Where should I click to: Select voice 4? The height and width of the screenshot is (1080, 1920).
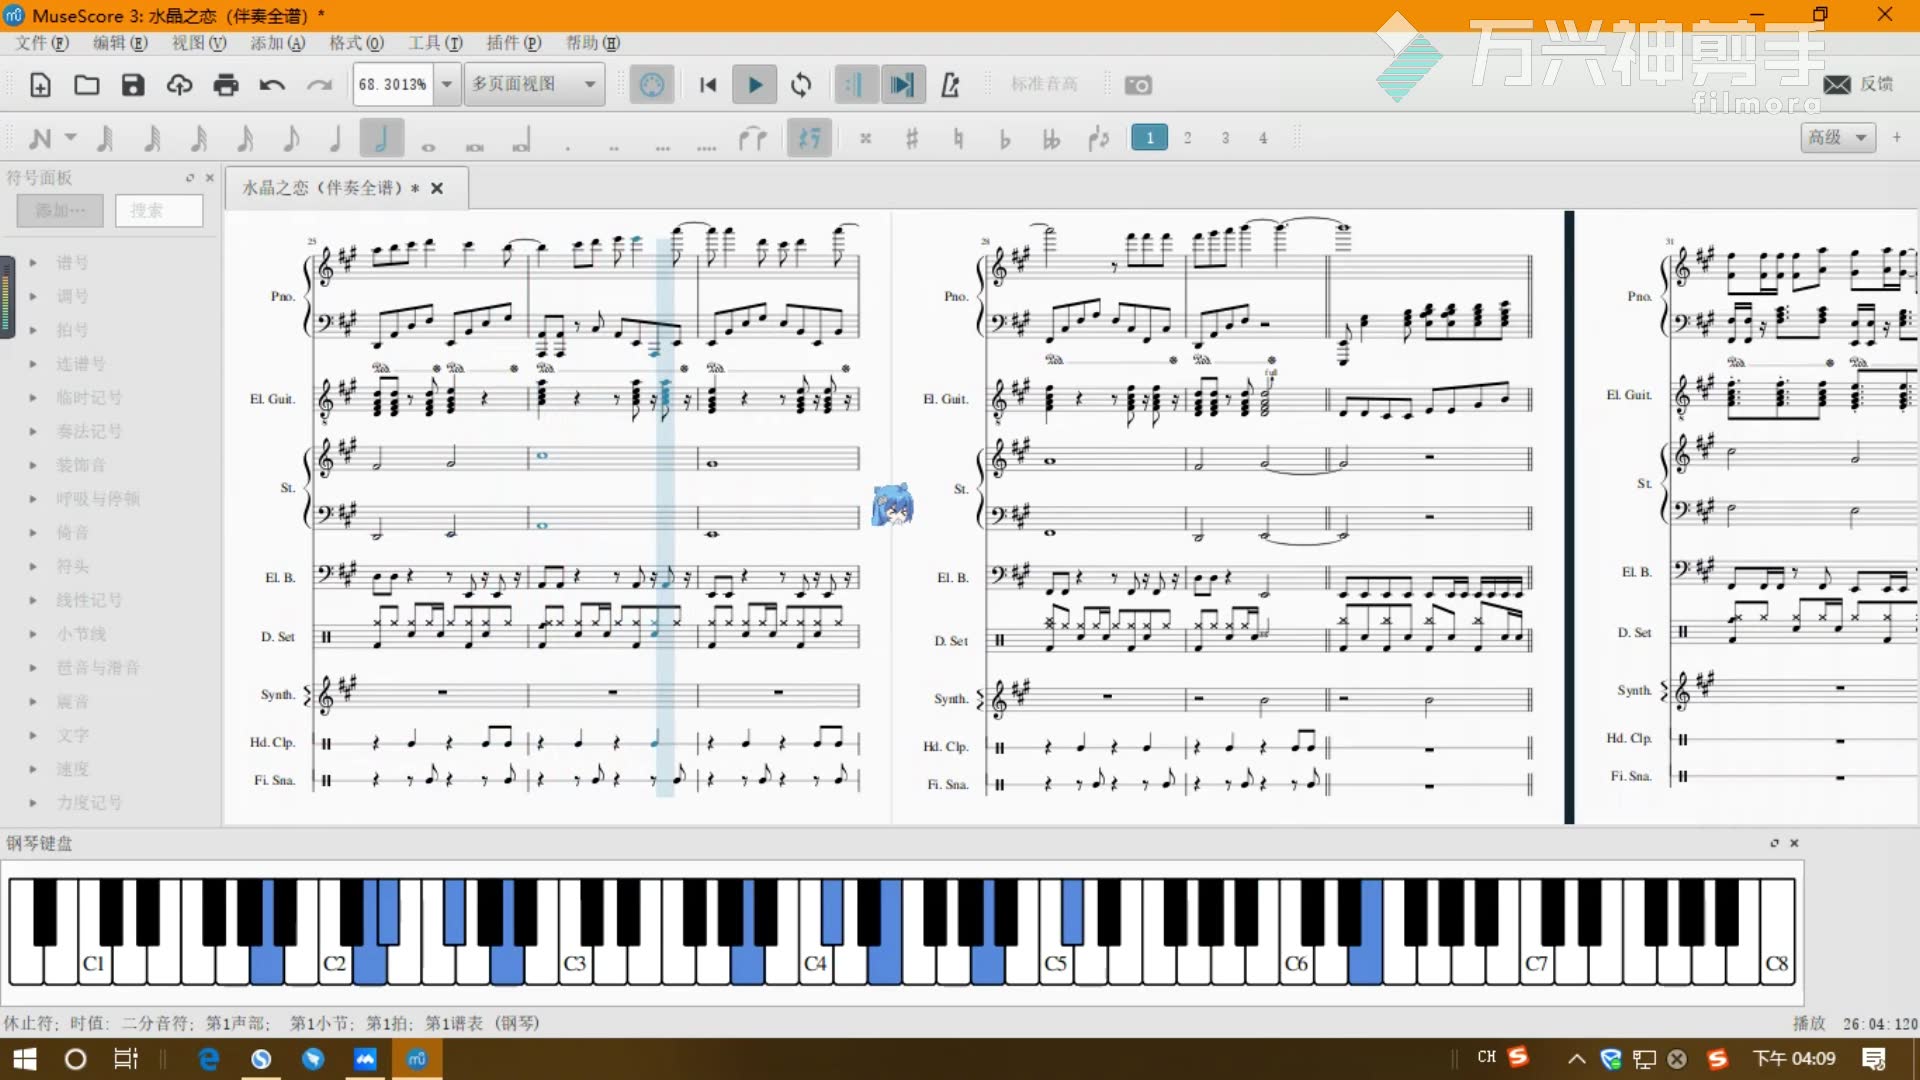coord(1263,138)
